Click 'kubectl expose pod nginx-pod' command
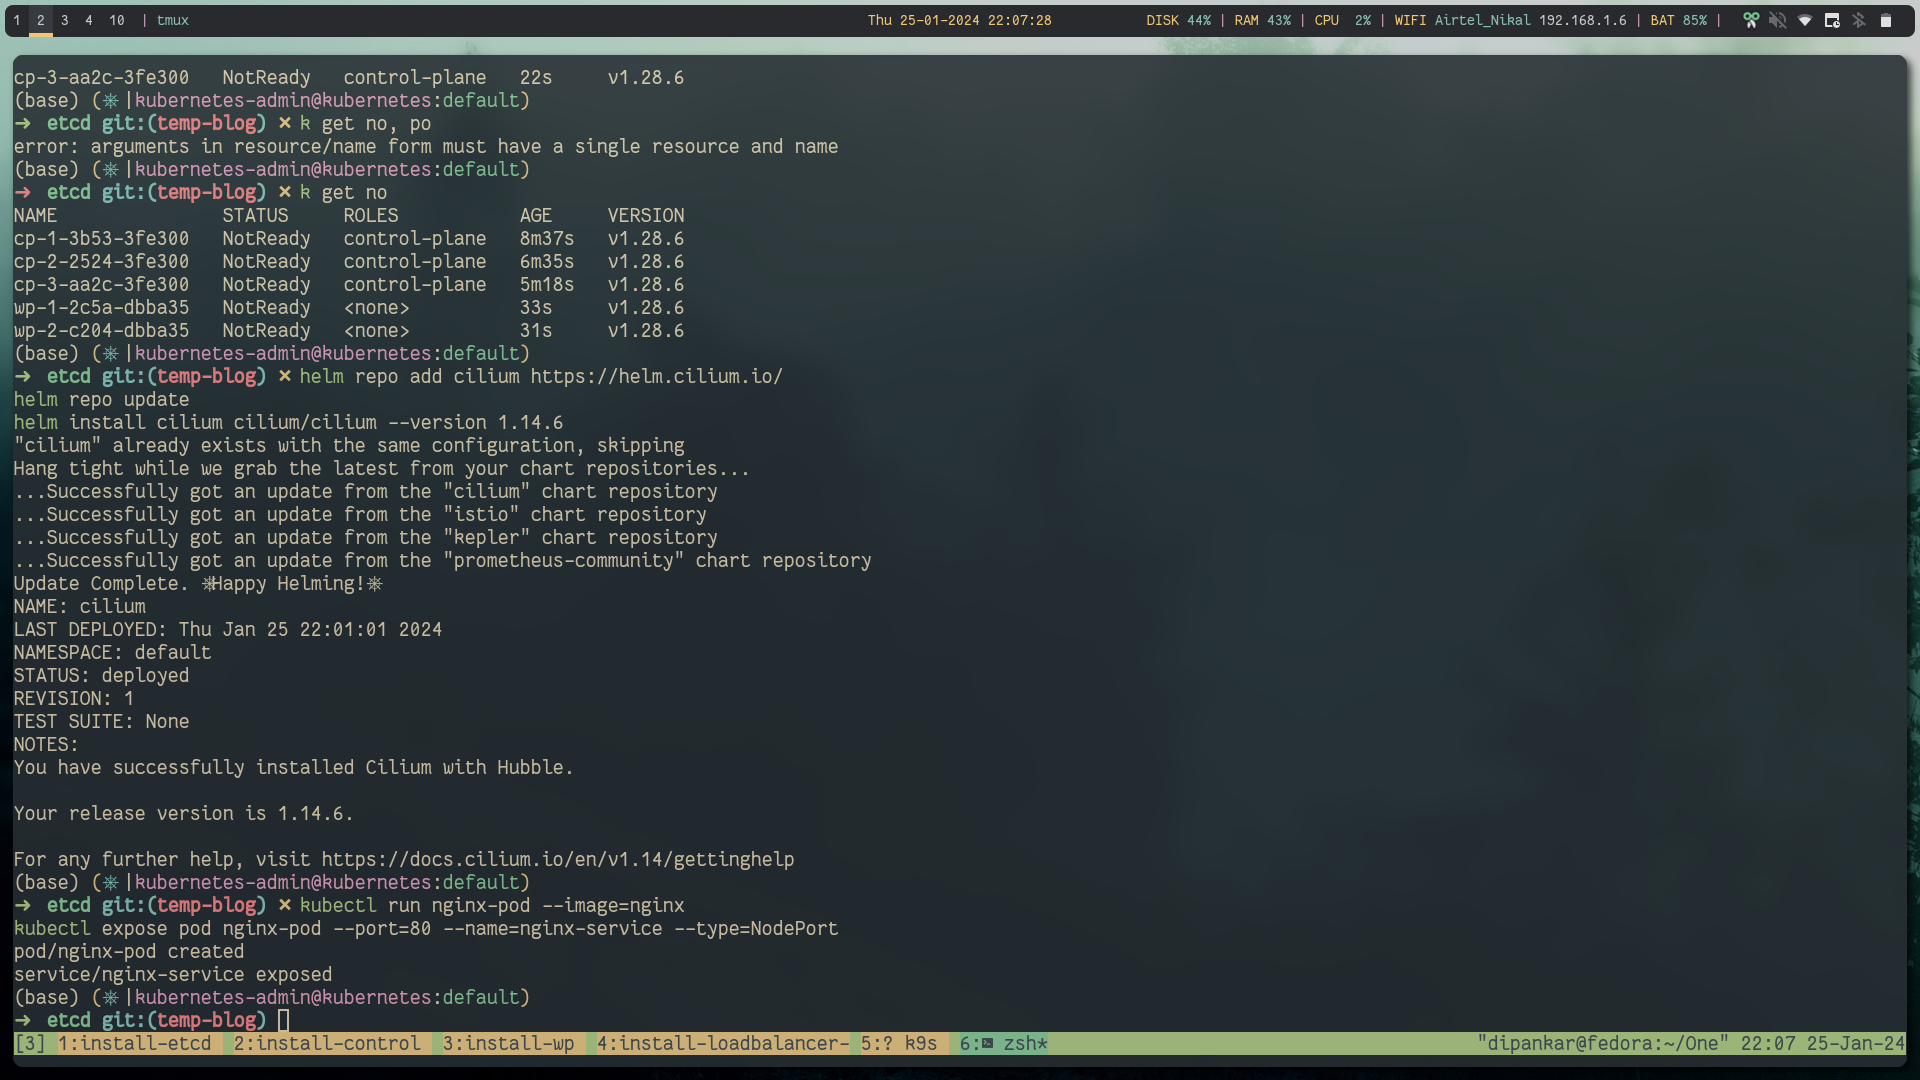 click(426, 929)
